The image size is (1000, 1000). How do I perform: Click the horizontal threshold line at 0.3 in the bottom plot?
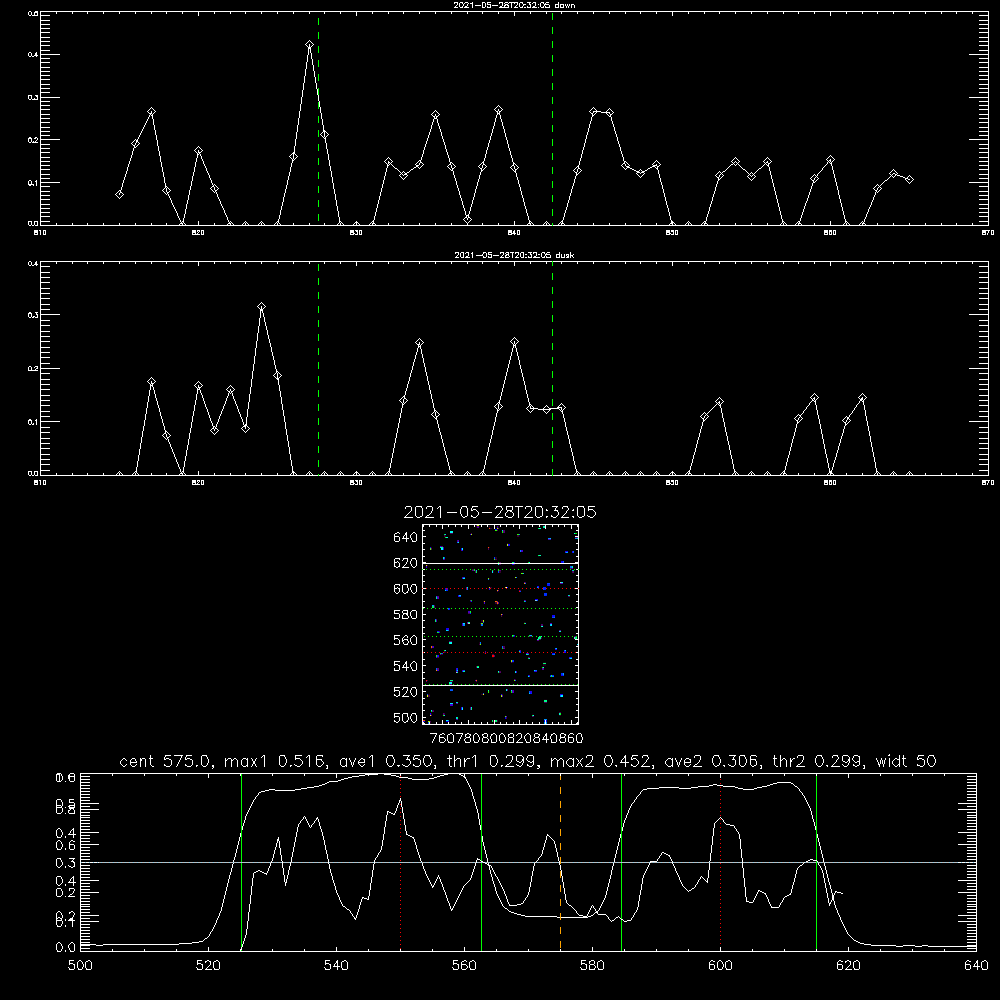(x=528, y=862)
